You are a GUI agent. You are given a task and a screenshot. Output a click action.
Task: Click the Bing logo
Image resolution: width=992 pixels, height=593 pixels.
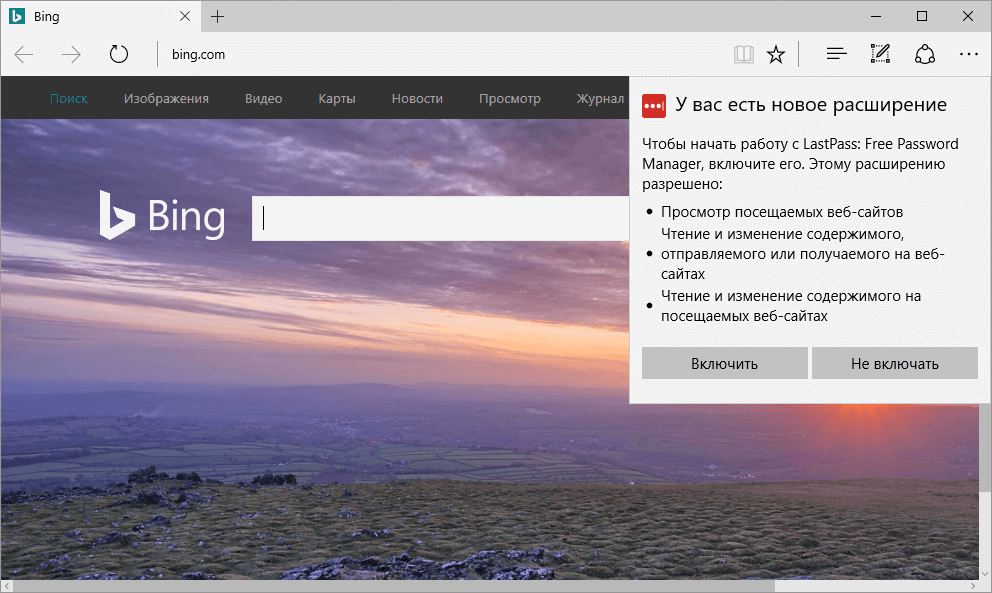tap(162, 215)
